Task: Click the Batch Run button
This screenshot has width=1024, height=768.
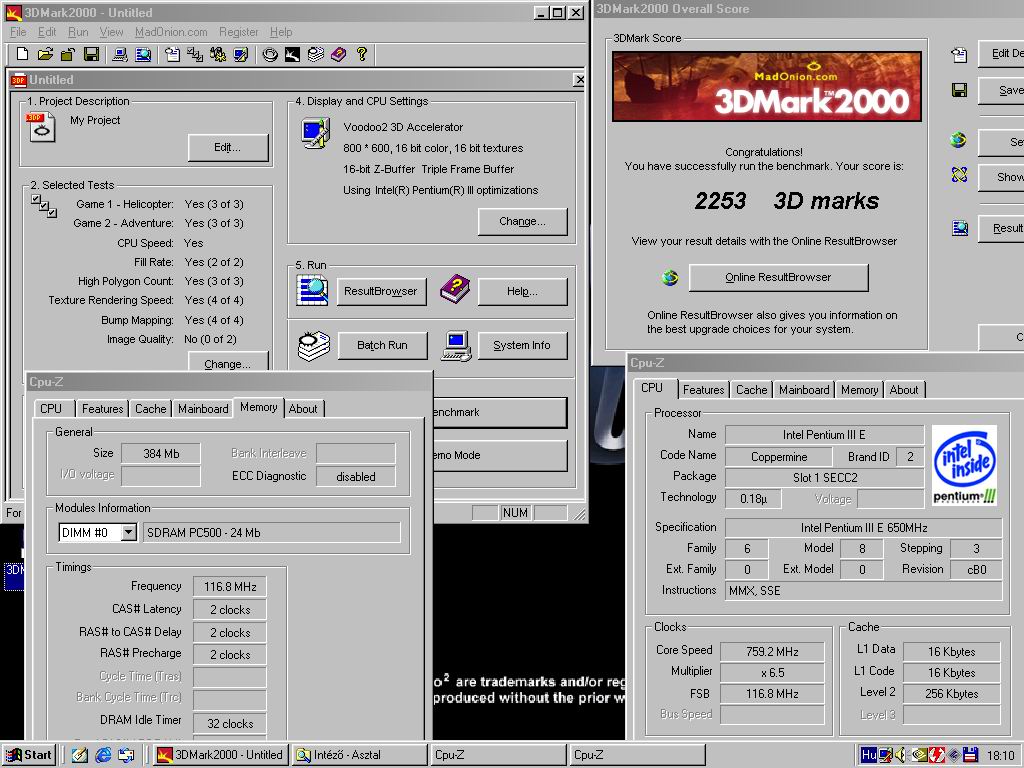Action: point(382,345)
